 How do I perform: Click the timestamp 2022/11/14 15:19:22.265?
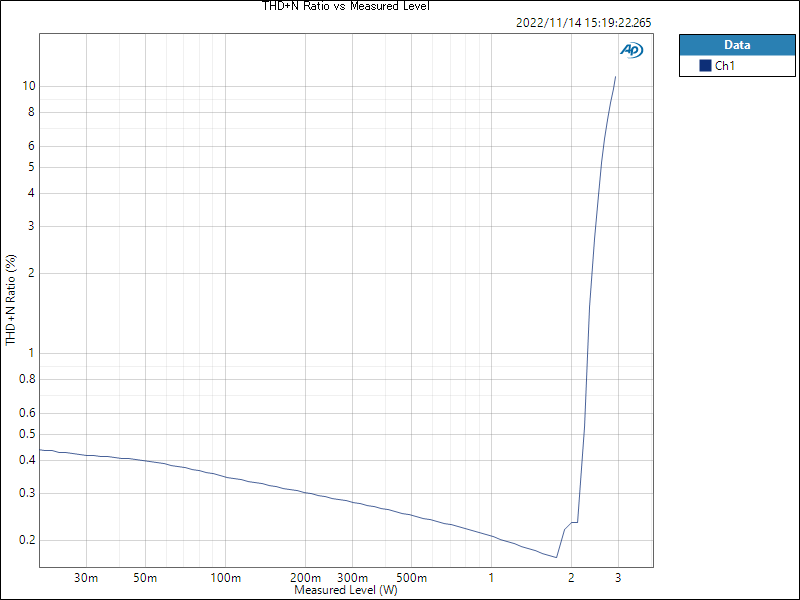(x=584, y=23)
